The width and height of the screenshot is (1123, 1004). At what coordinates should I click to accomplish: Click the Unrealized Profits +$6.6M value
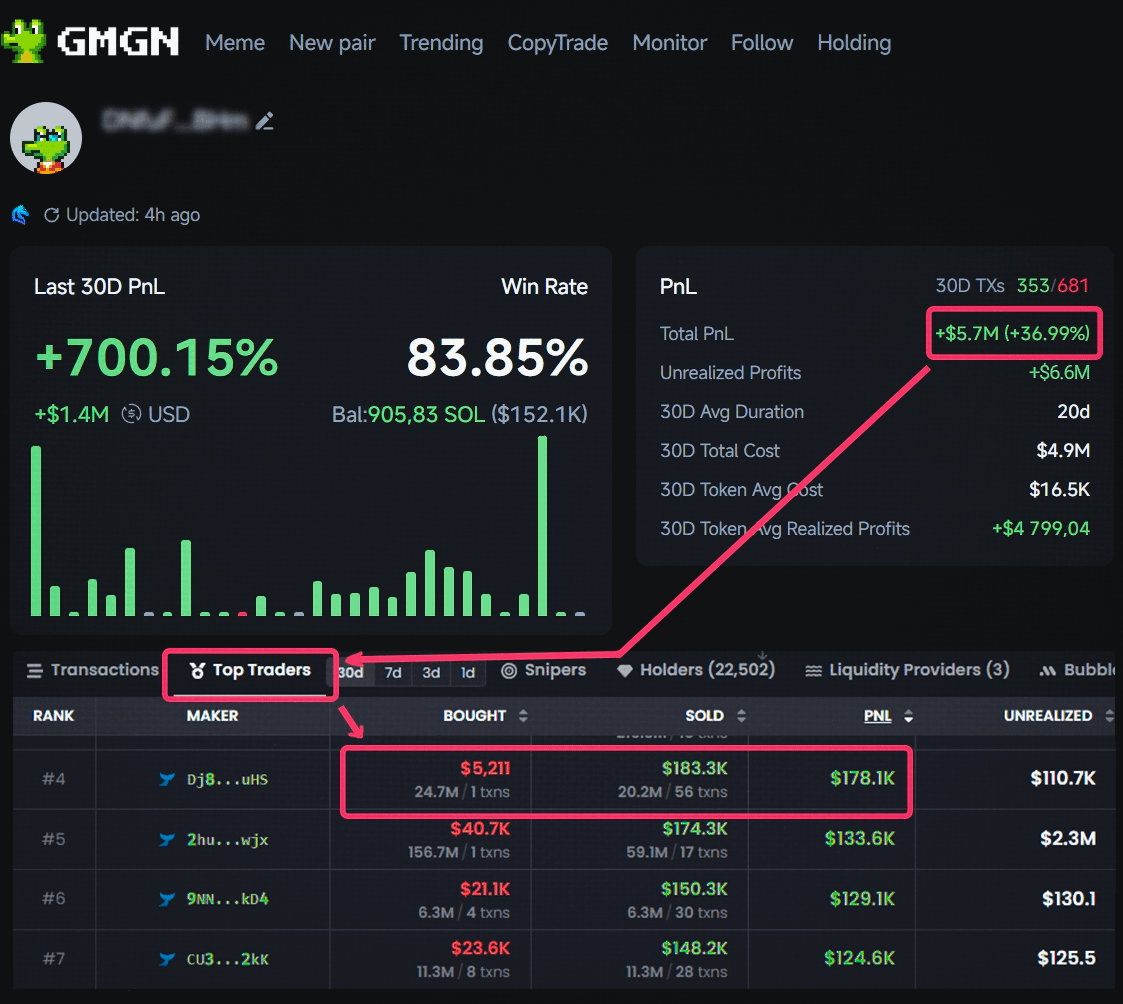coord(1059,372)
